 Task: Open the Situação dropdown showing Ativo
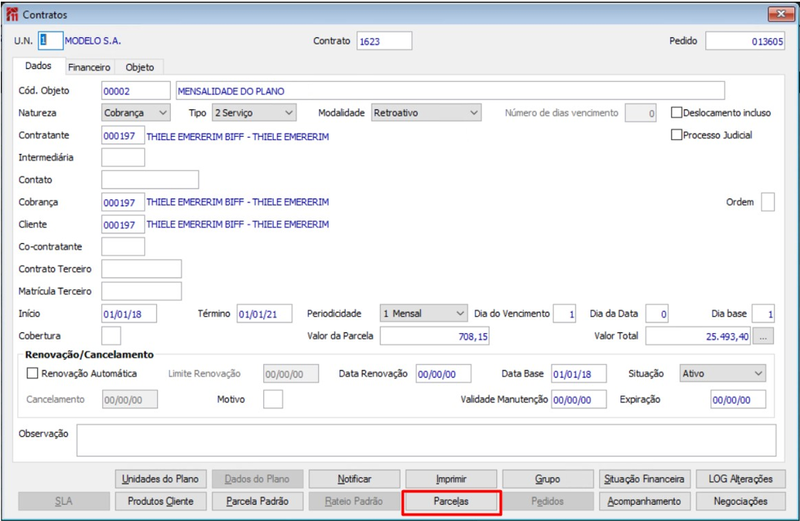point(722,374)
